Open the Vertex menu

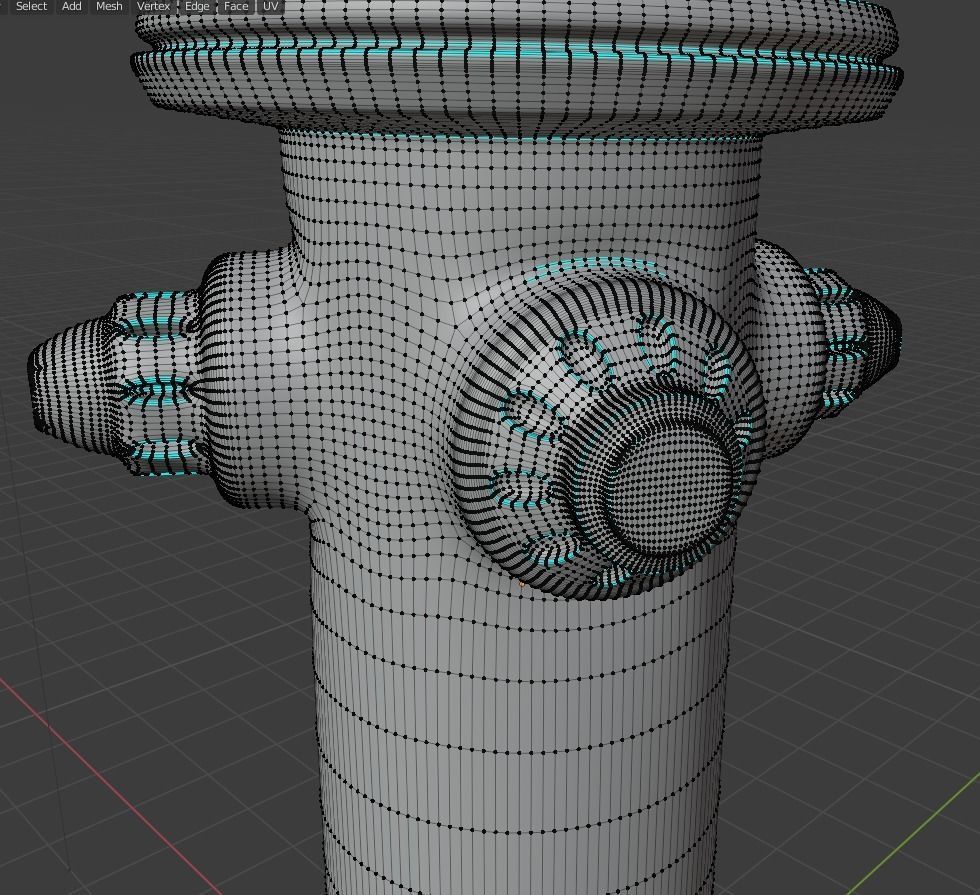[154, 6]
